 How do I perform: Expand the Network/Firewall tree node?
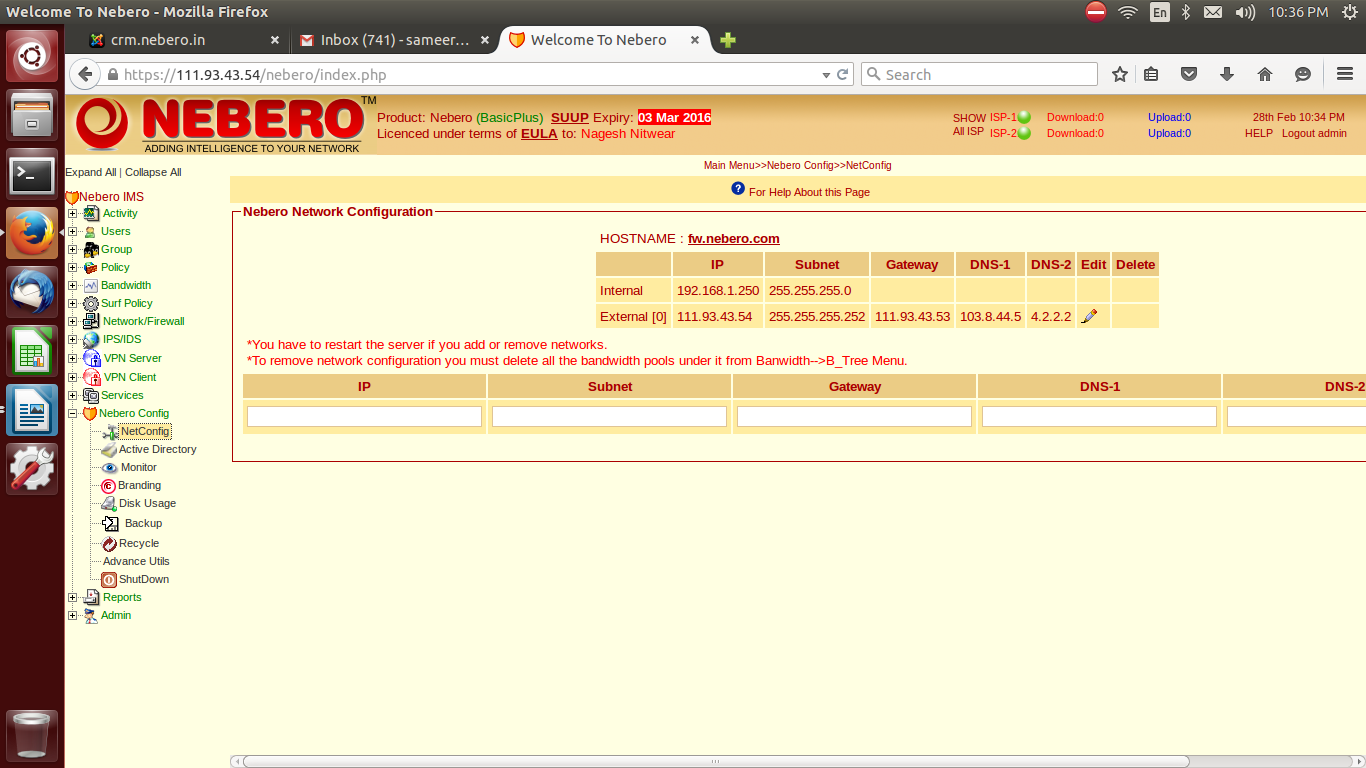point(72,321)
